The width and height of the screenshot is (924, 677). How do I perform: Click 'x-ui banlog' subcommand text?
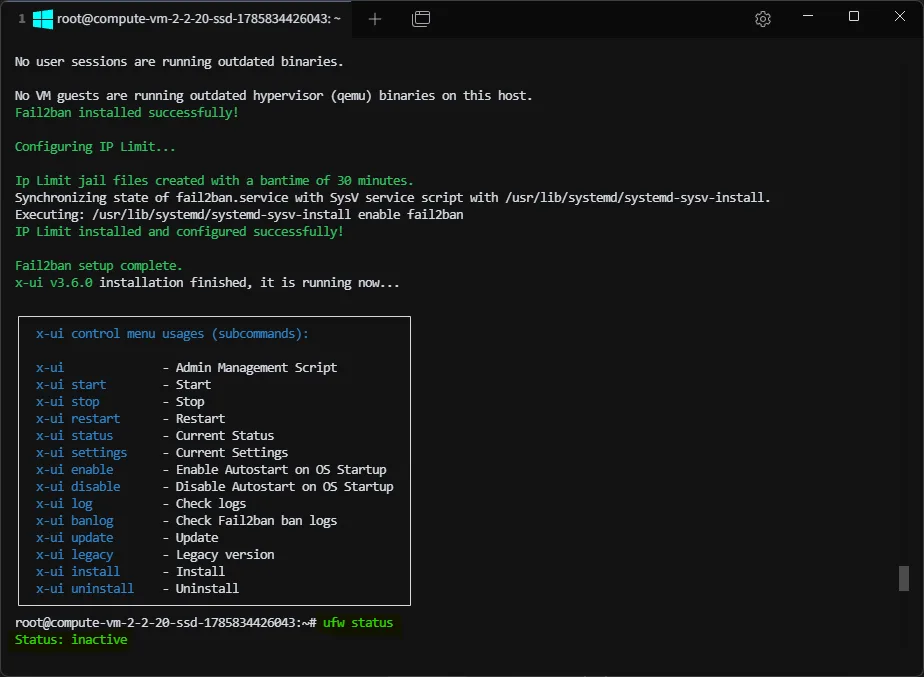click(x=74, y=521)
